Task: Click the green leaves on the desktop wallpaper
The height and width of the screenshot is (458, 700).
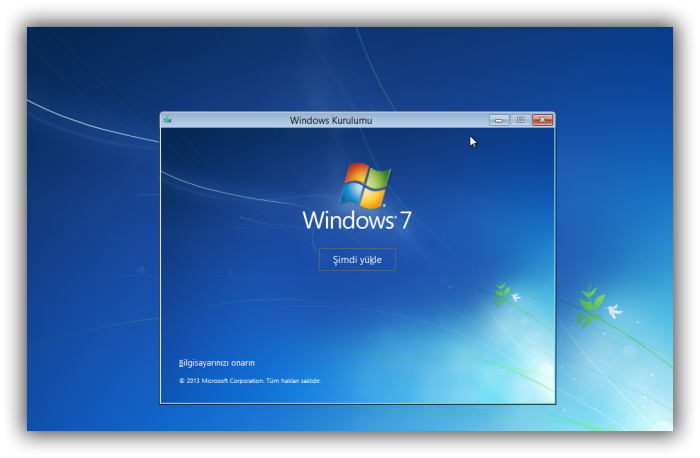Action: [588, 306]
